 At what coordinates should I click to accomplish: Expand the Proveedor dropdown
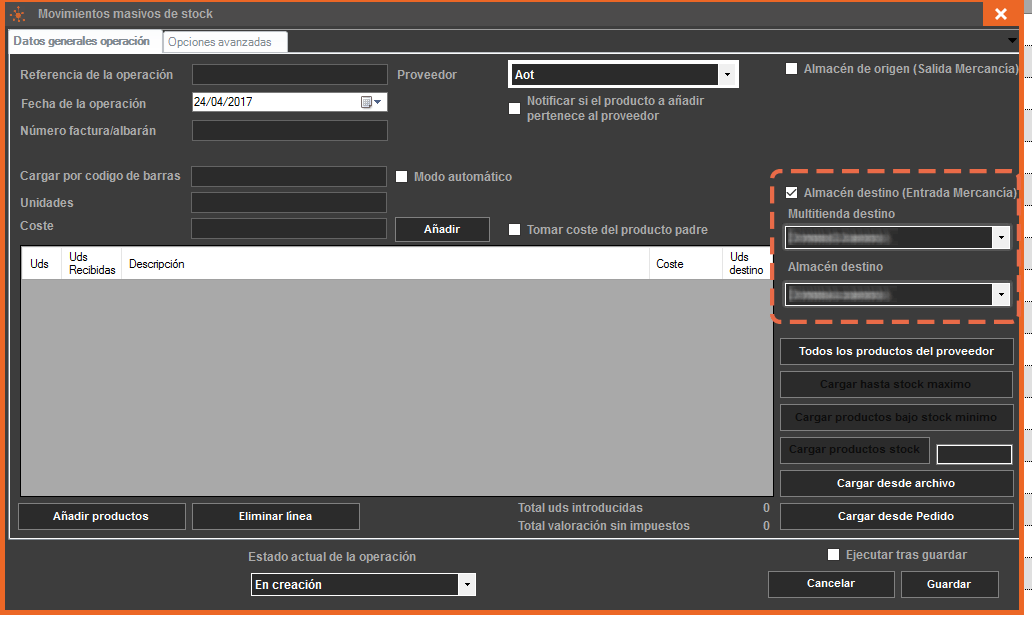[727, 75]
